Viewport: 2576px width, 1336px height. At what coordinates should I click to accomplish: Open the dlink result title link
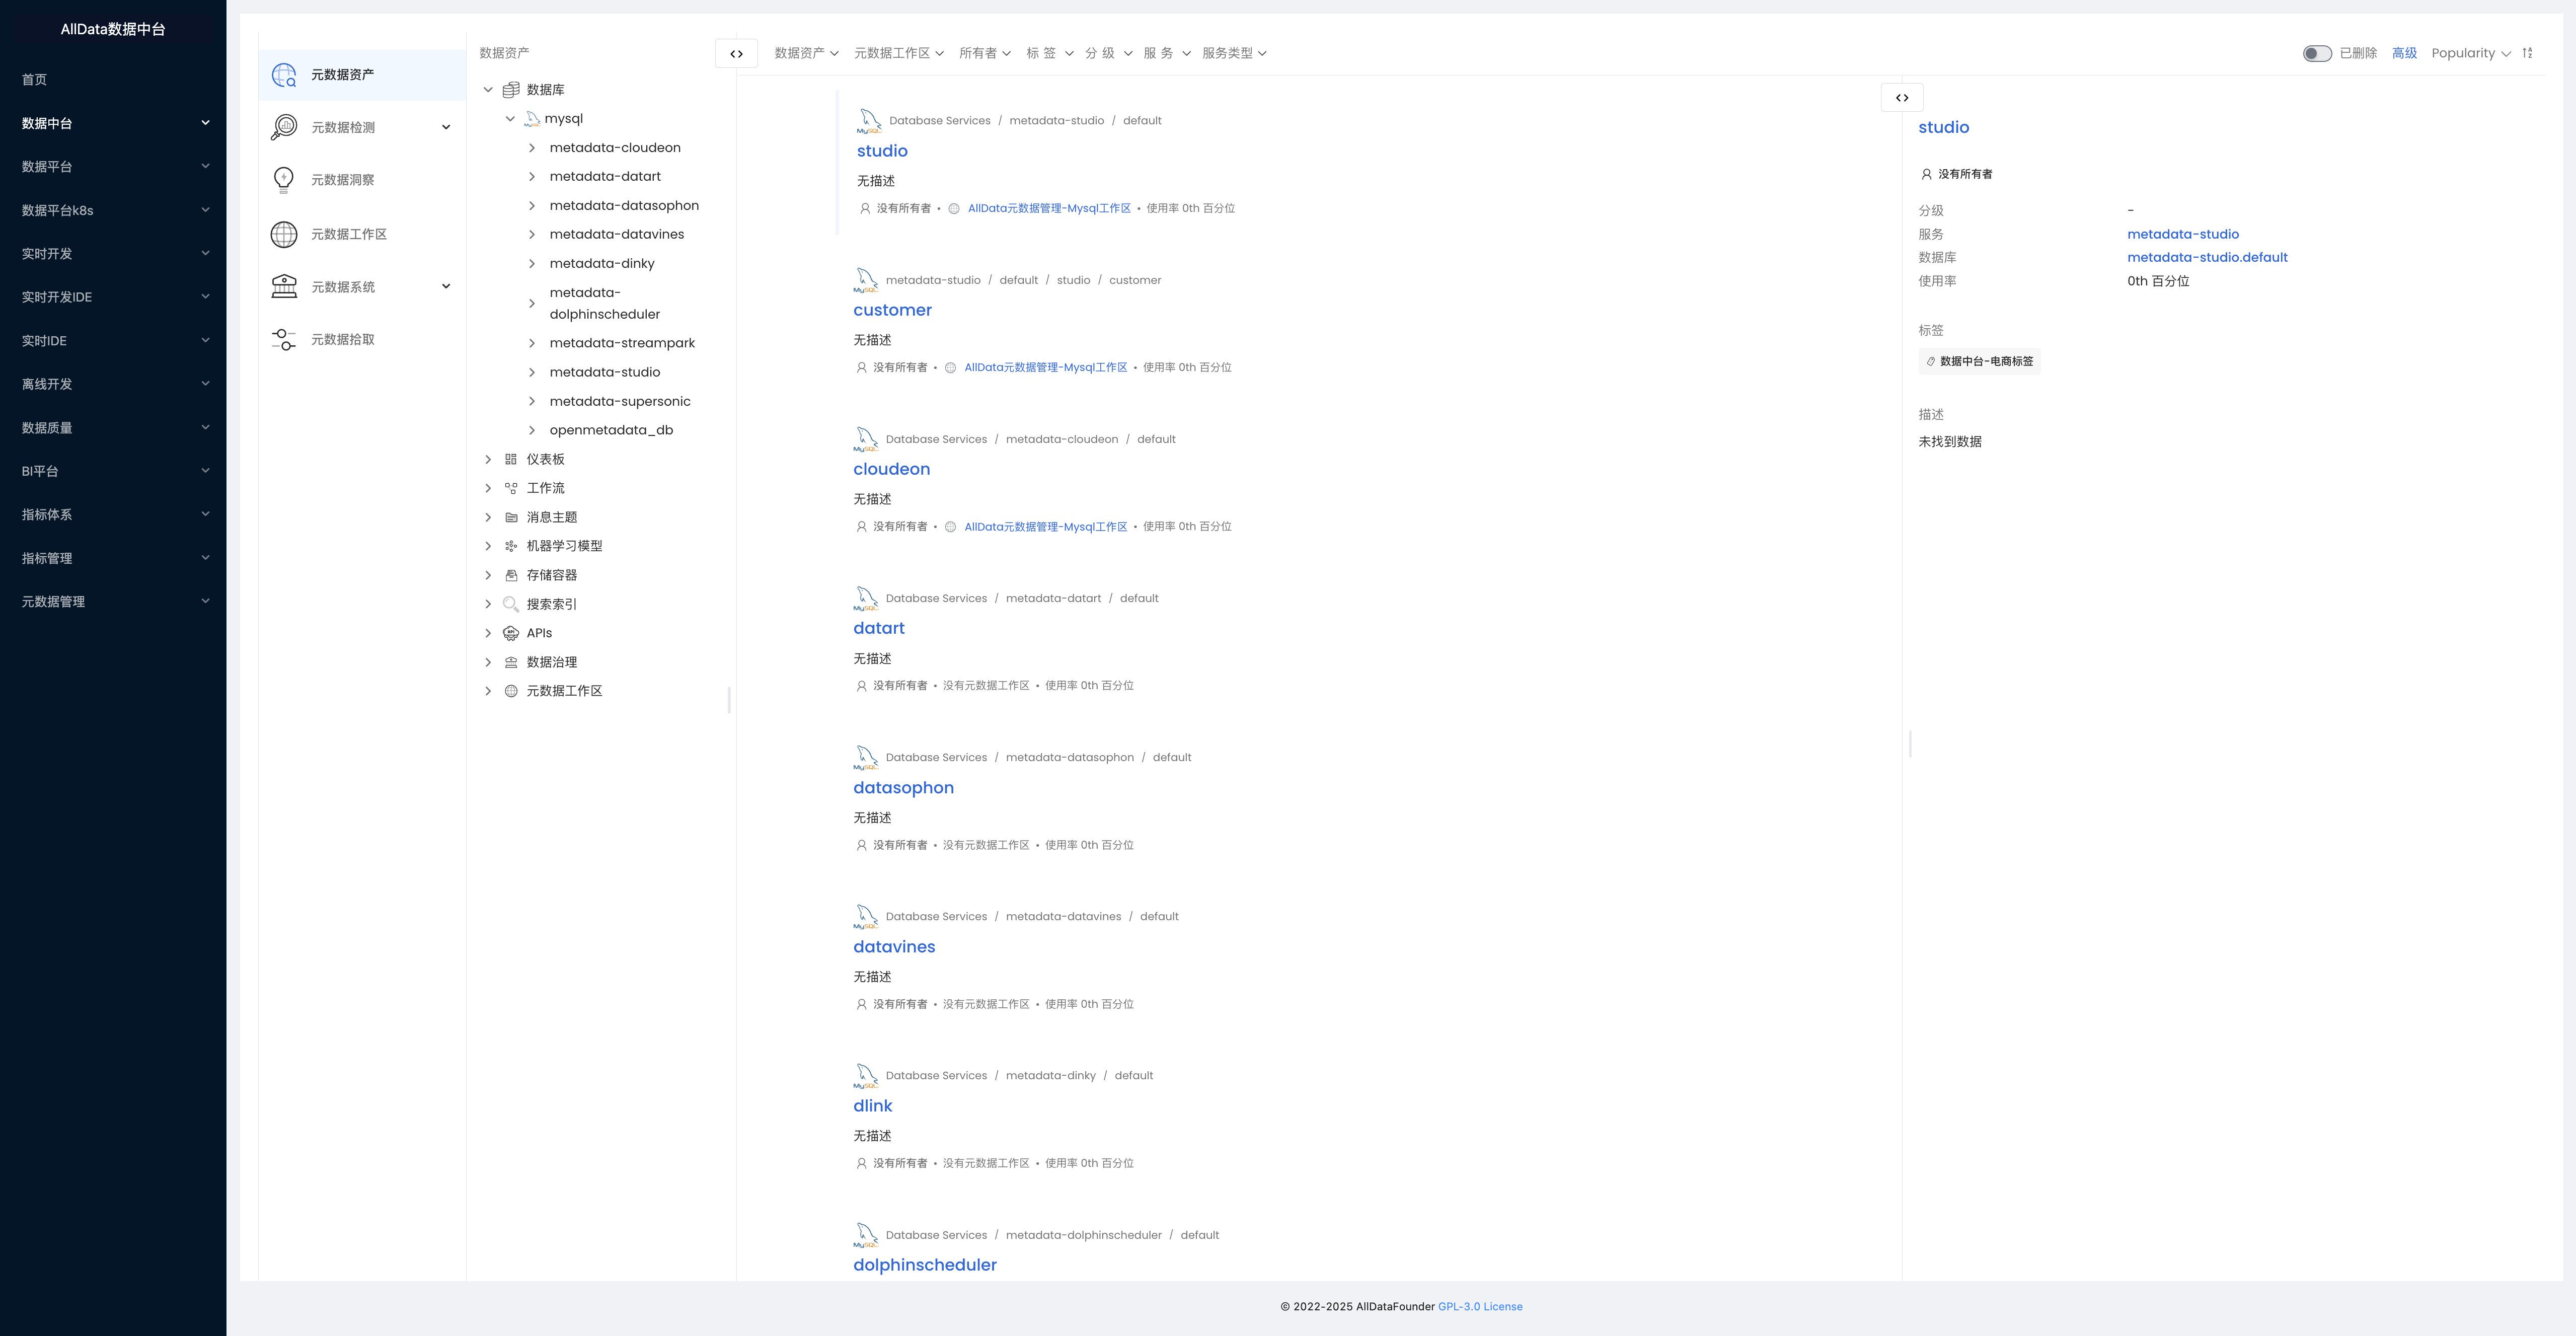(x=872, y=1106)
